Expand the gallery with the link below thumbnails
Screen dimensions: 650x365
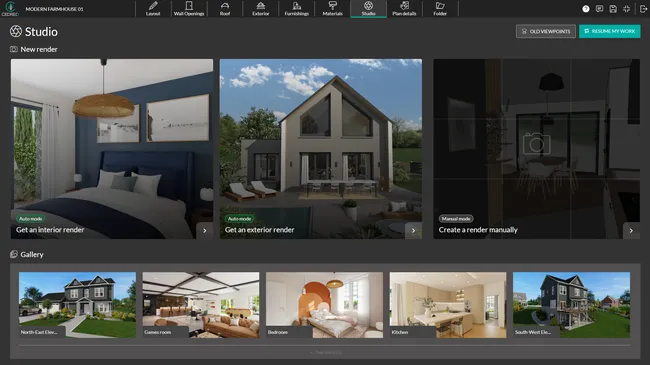pyautogui.click(x=326, y=353)
